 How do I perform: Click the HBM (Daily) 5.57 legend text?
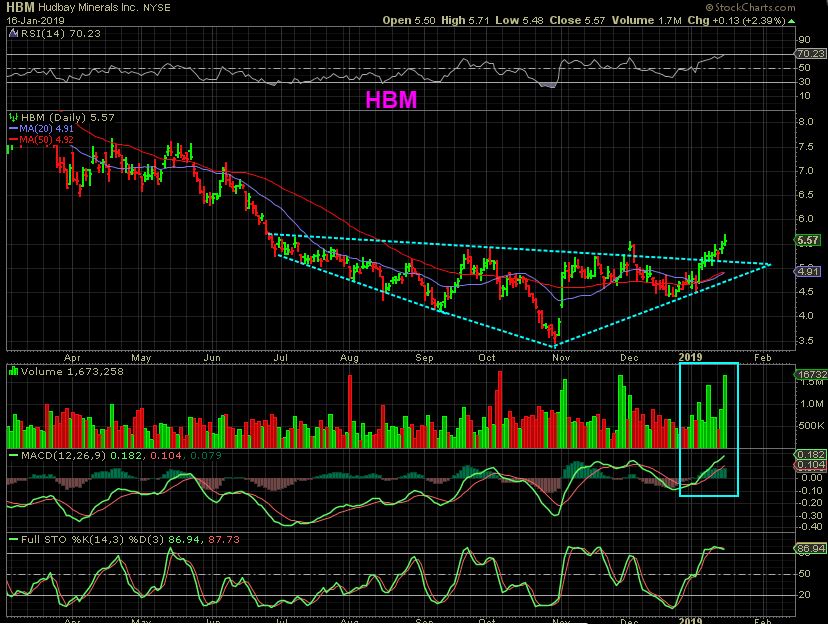(68, 117)
